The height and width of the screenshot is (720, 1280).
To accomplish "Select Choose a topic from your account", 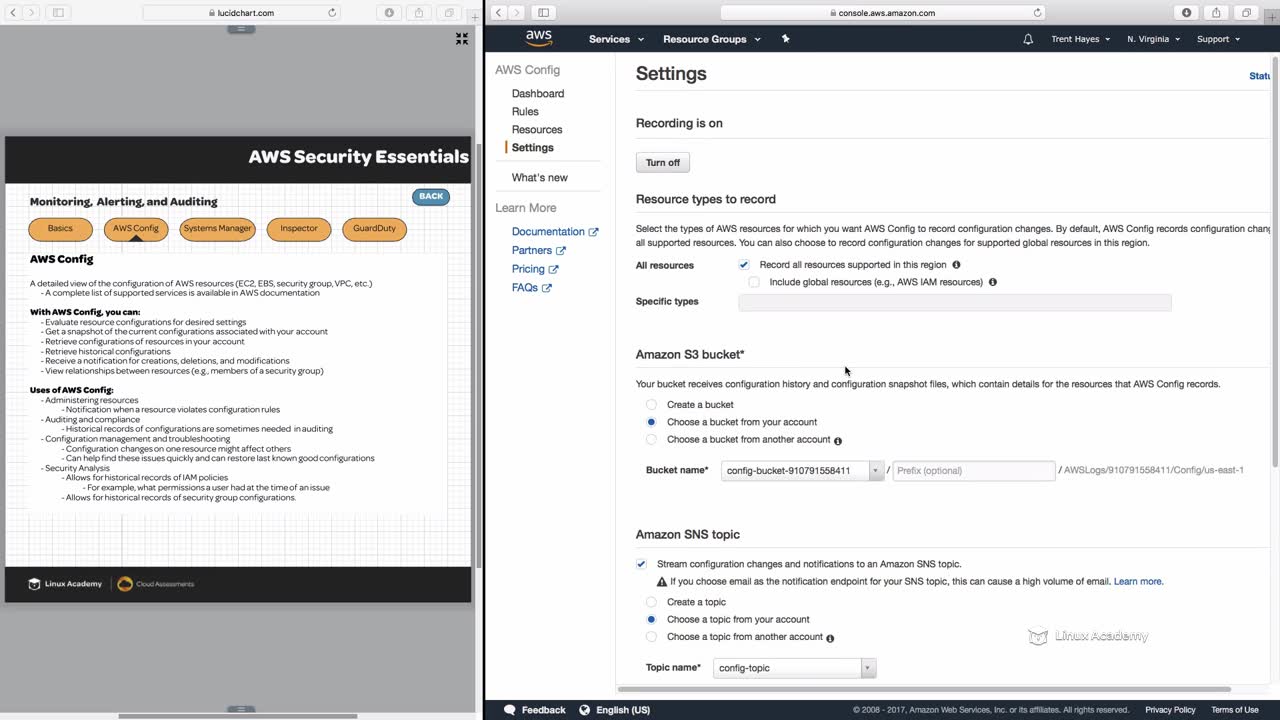I will (x=651, y=619).
